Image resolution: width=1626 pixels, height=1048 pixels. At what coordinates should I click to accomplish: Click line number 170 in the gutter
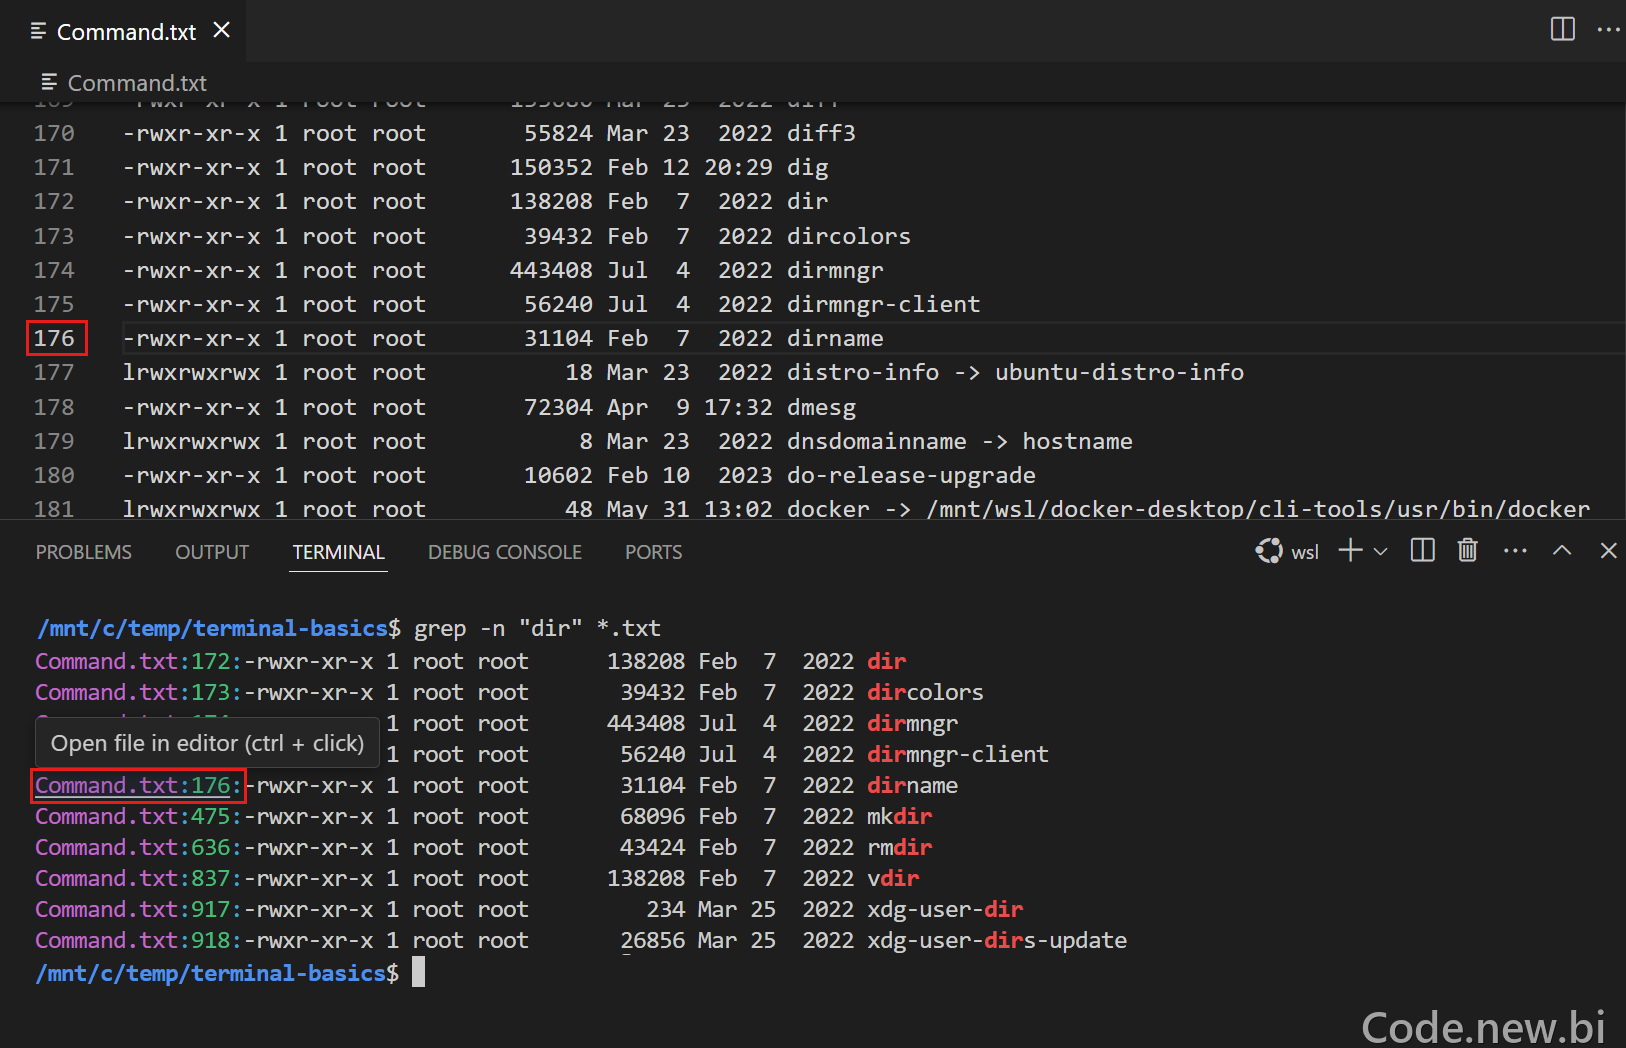[x=54, y=133]
